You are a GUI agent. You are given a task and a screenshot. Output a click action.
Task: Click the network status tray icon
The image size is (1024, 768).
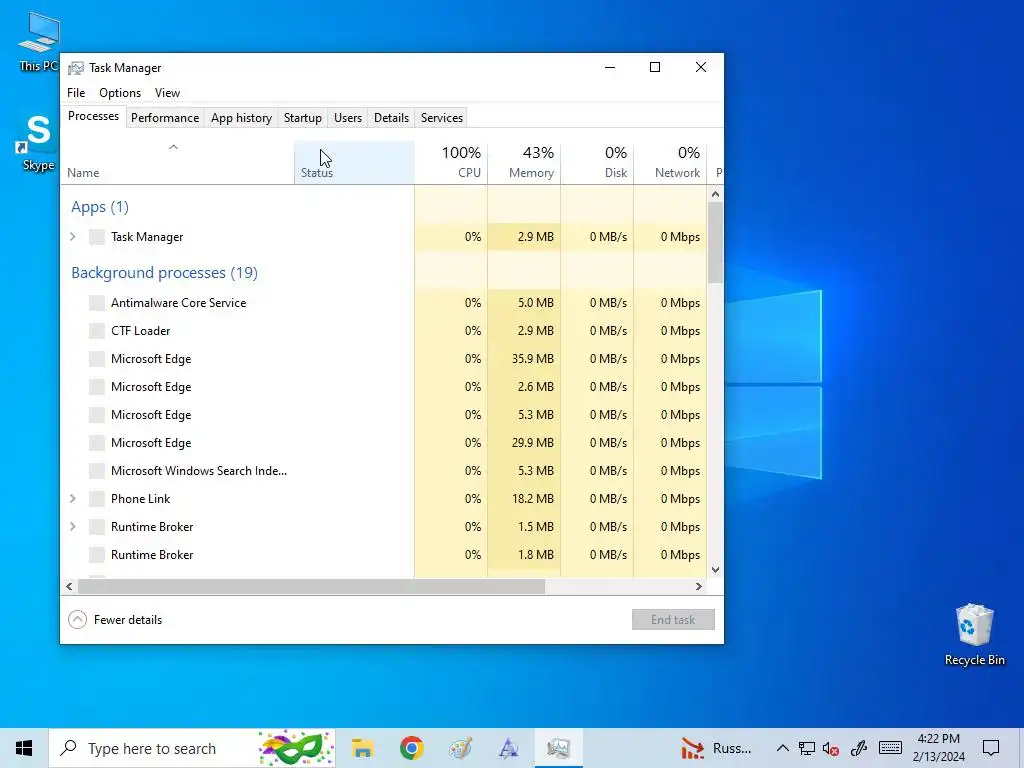[x=807, y=748]
